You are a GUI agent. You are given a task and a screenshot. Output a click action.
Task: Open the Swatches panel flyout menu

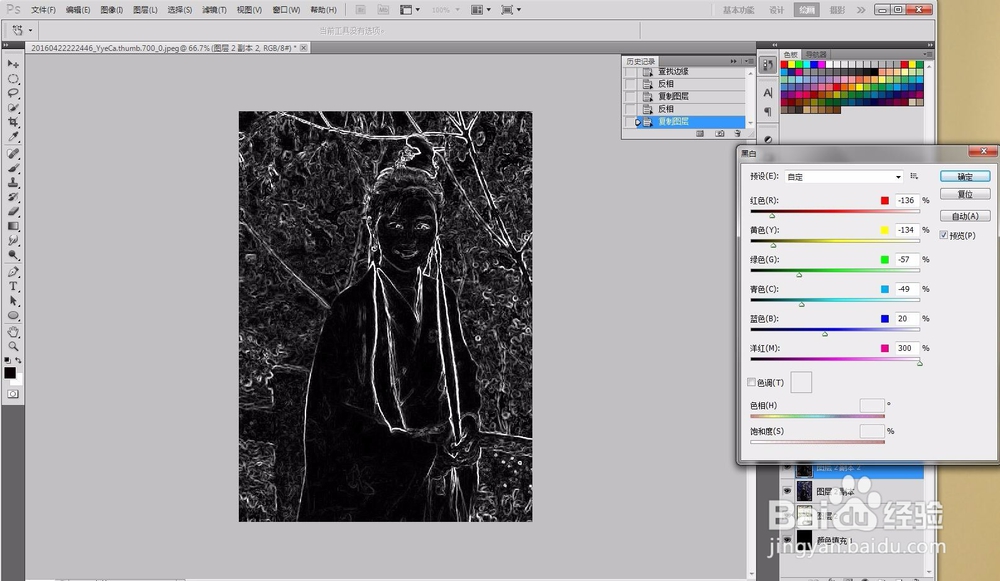[x=928, y=54]
